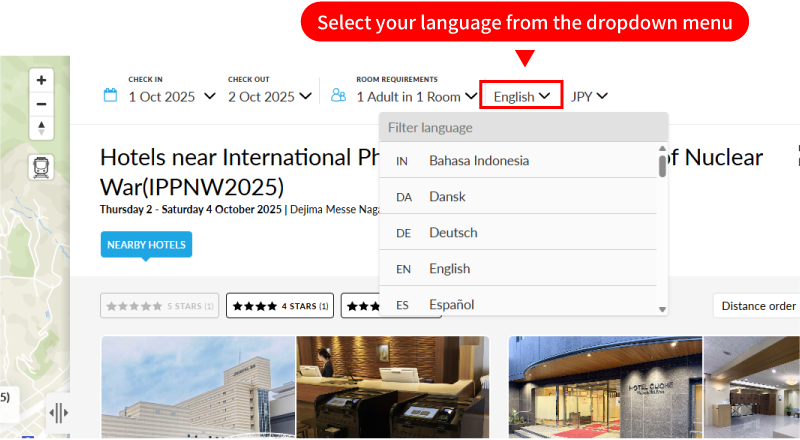Screen dimensions: 800x440
Task: Click the Filter language search field
Action: pyautogui.click(x=523, y=128)
